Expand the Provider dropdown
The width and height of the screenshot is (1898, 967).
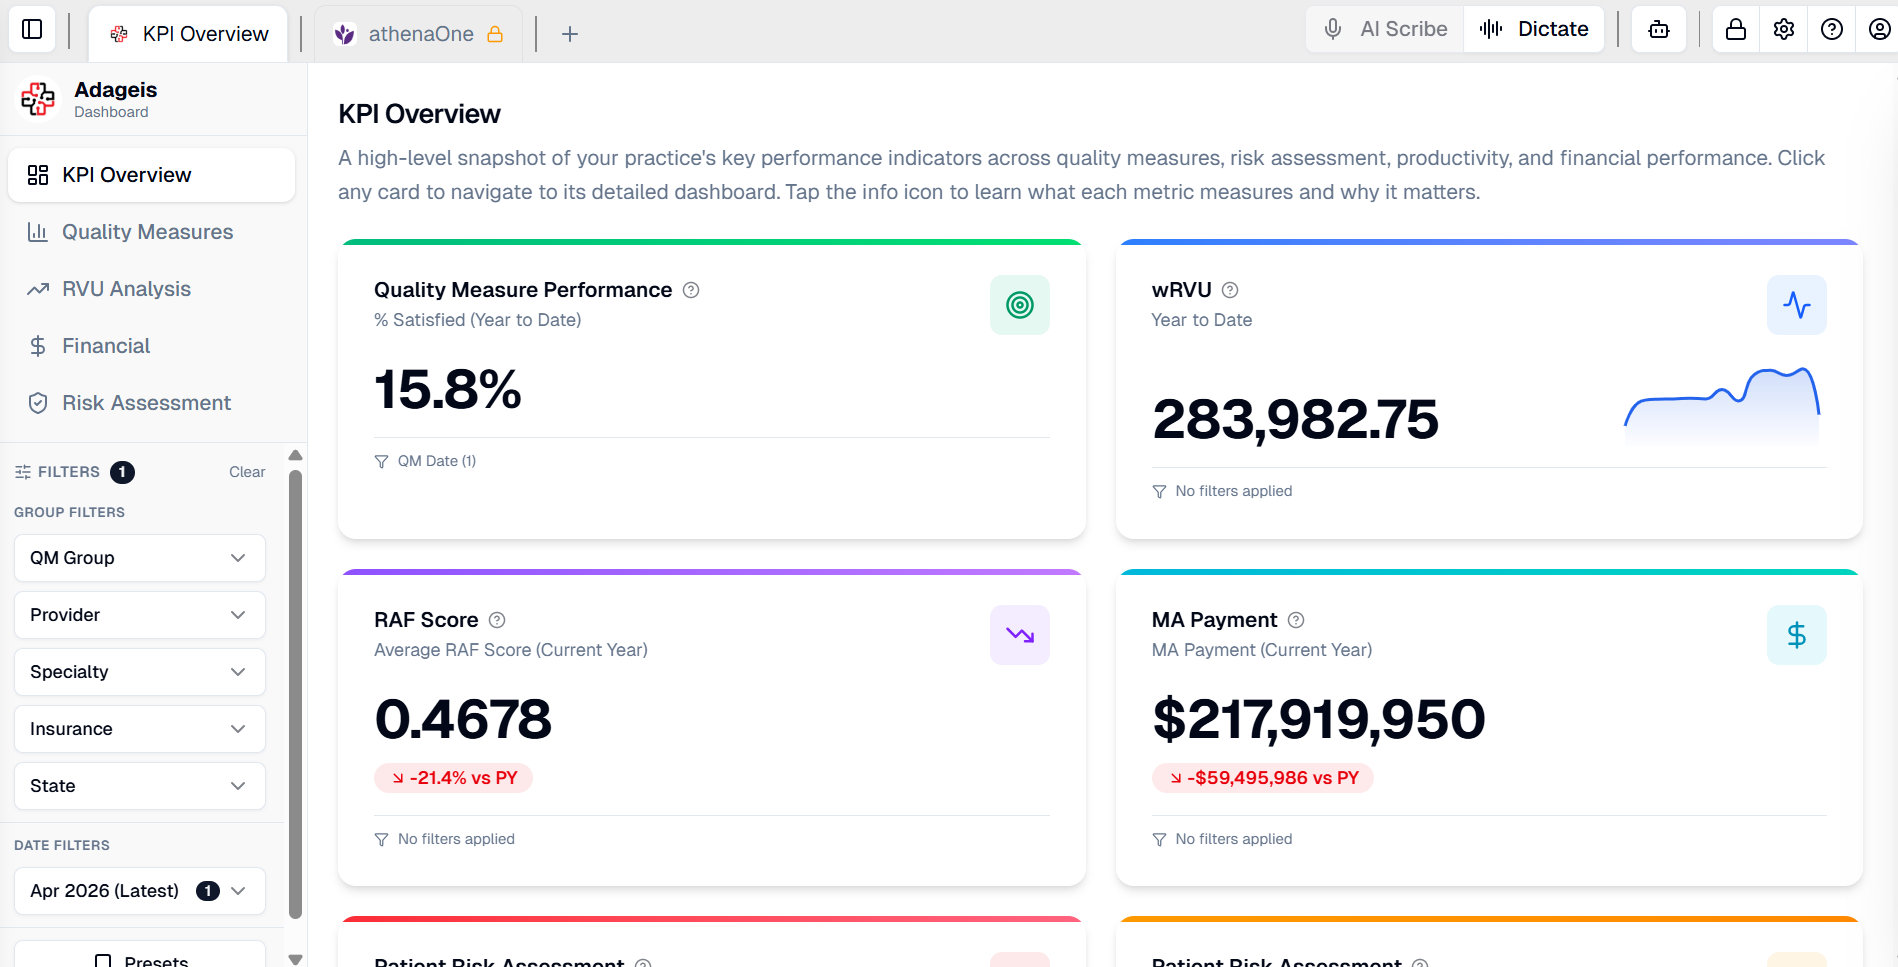140,615
